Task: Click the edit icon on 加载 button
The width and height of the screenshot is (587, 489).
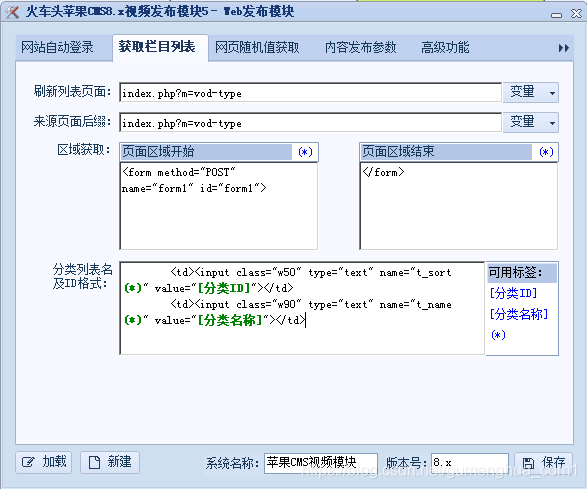Action: point(28,462)
